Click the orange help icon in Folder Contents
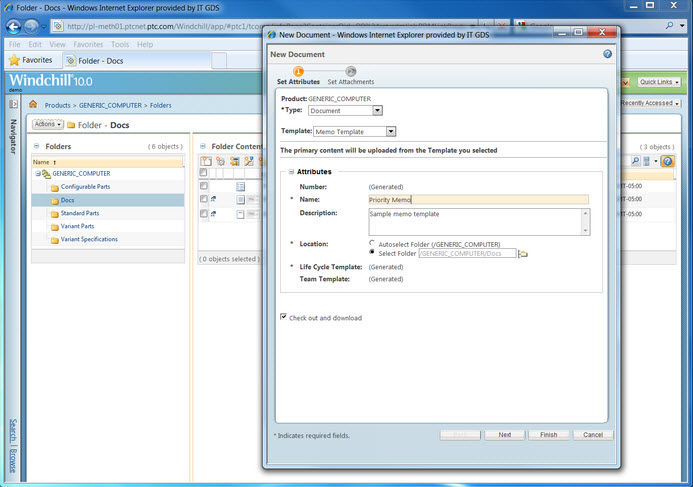693x487 pixels. pyautogui.click(x=667, y=161)
